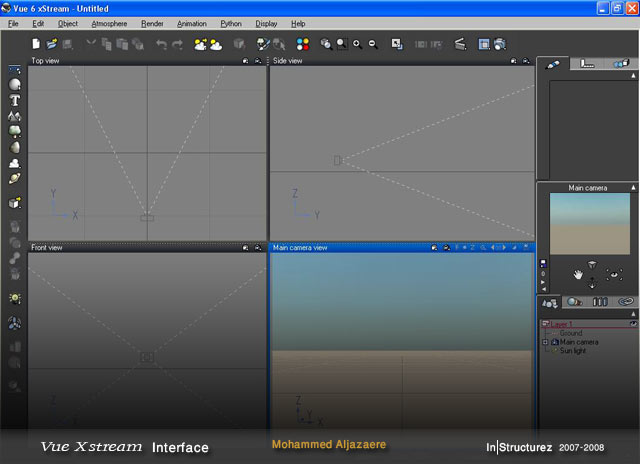Add a terrain with the mountain icon

15,116
